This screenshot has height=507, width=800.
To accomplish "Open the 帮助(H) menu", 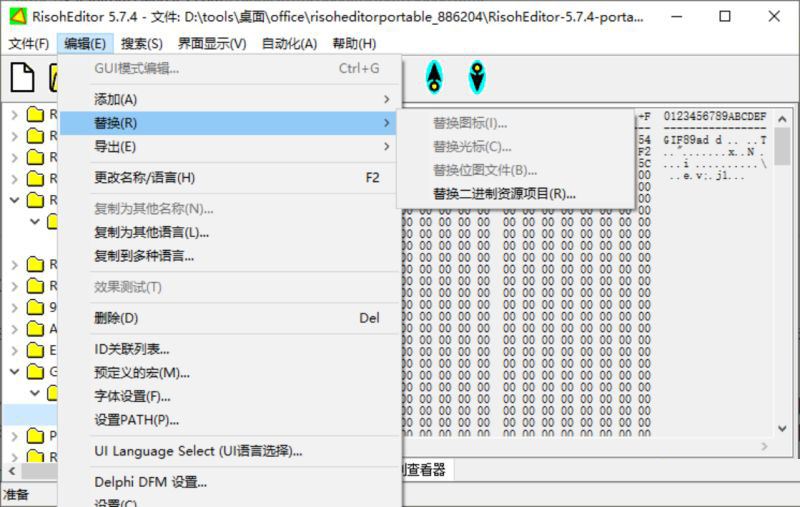I will pyautogui.click(x=354, y=43).
